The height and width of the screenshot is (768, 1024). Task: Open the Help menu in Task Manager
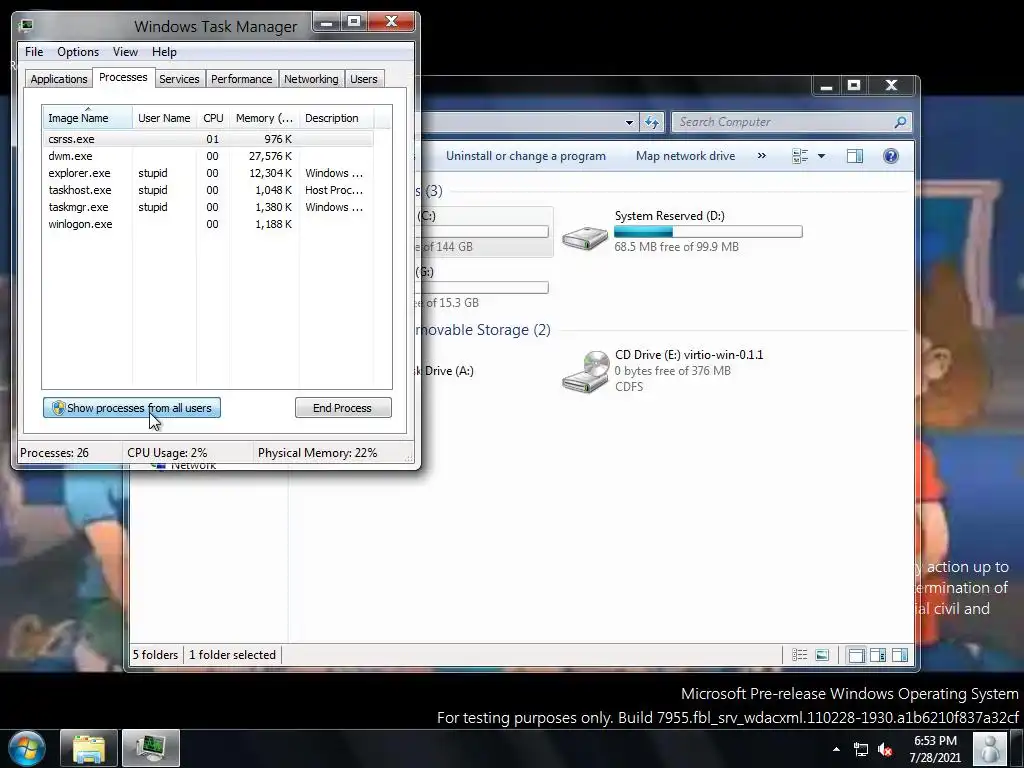(x=164, y=52)
